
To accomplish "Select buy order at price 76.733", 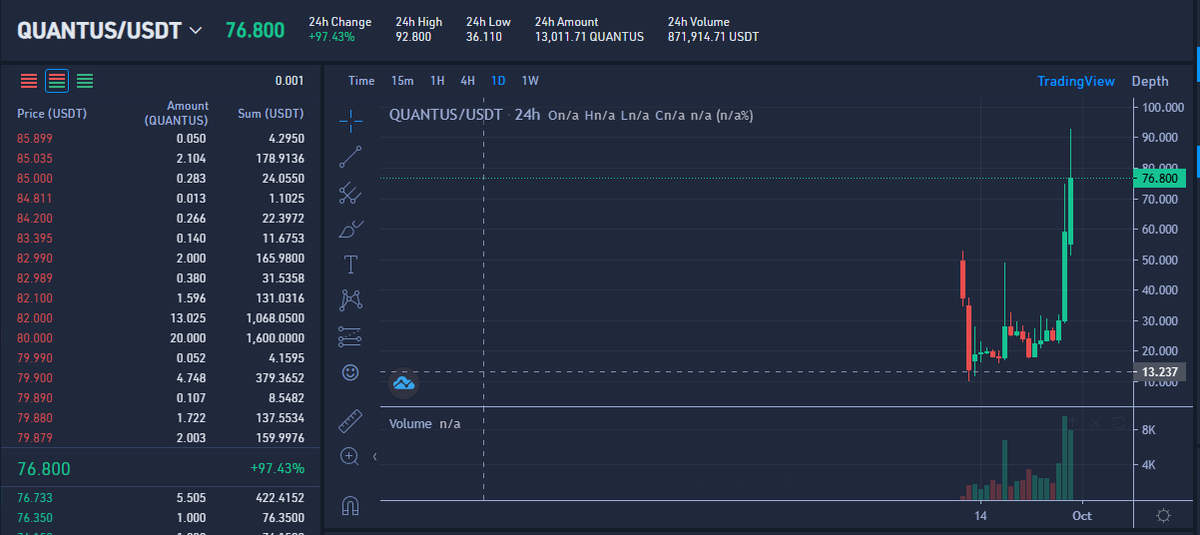I will coord(160,496).
